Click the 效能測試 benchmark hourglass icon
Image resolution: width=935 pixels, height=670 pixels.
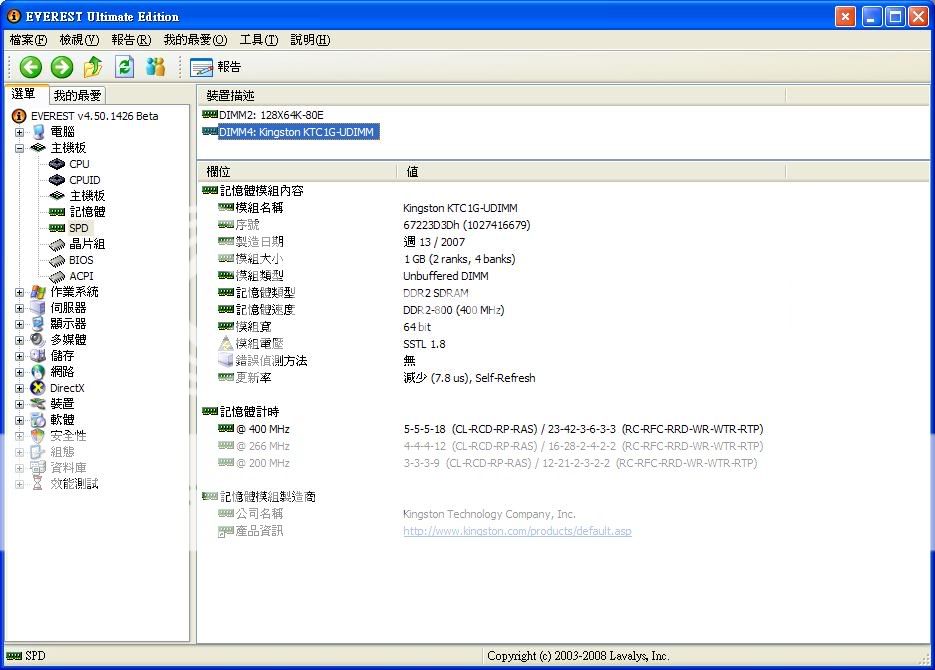click(x=38, y=484)
